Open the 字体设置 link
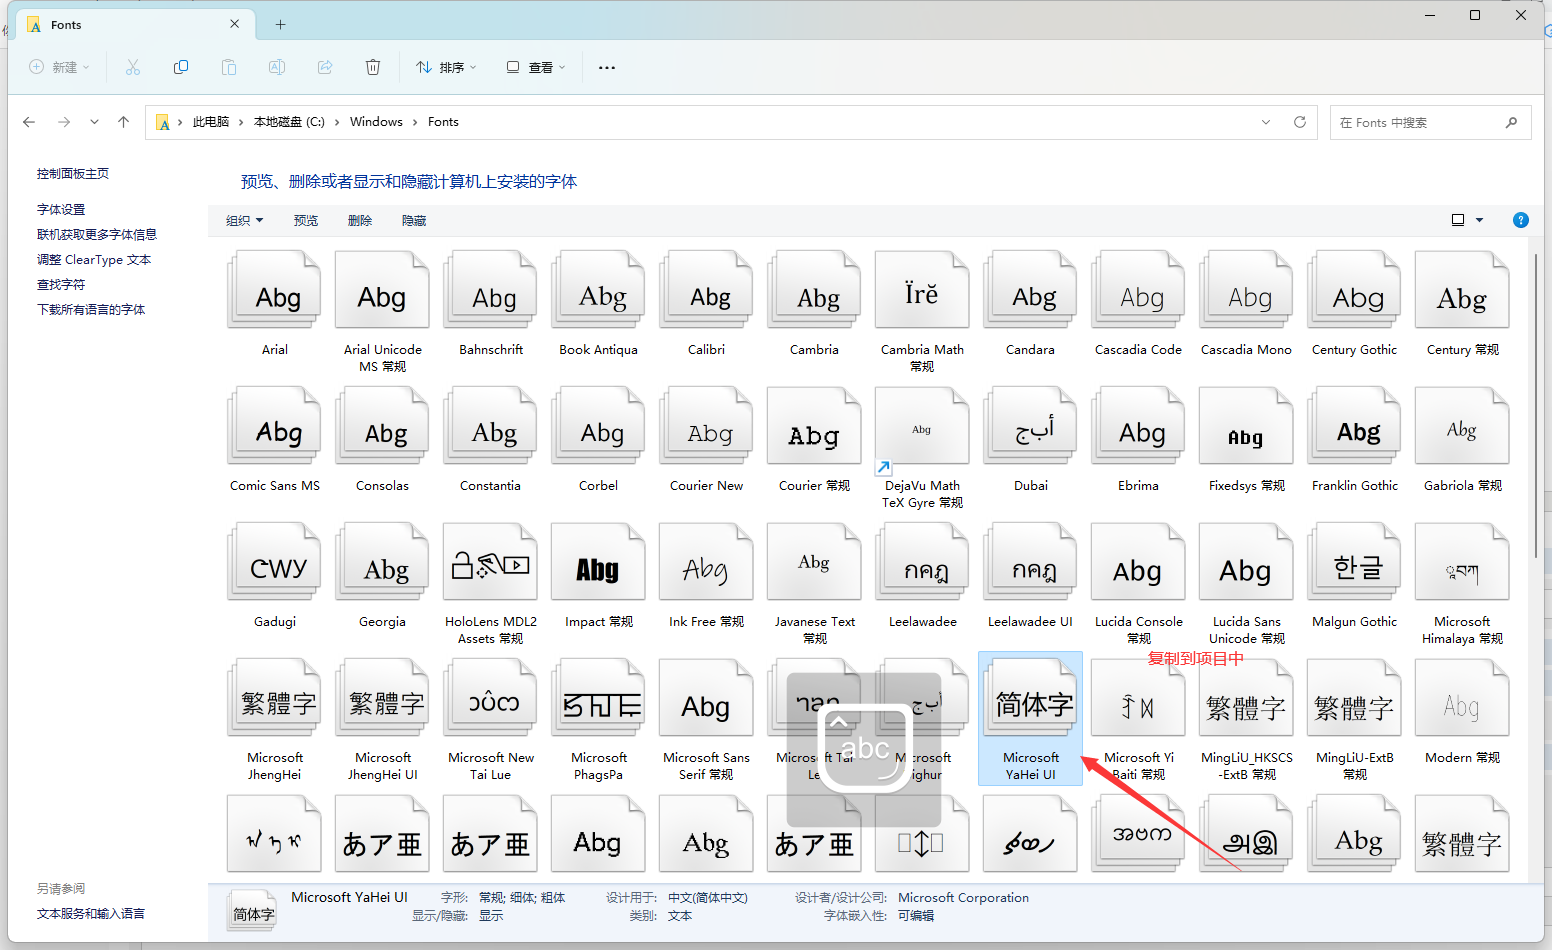Image resolution: width=1552 pixels, height=950 pixels. (x=61, y=209)
